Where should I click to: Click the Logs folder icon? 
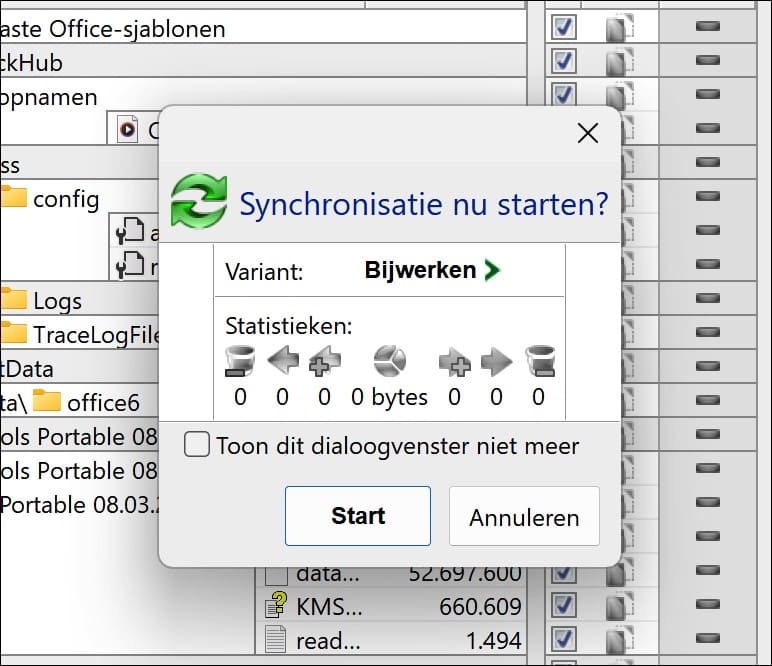click(13, 298)
